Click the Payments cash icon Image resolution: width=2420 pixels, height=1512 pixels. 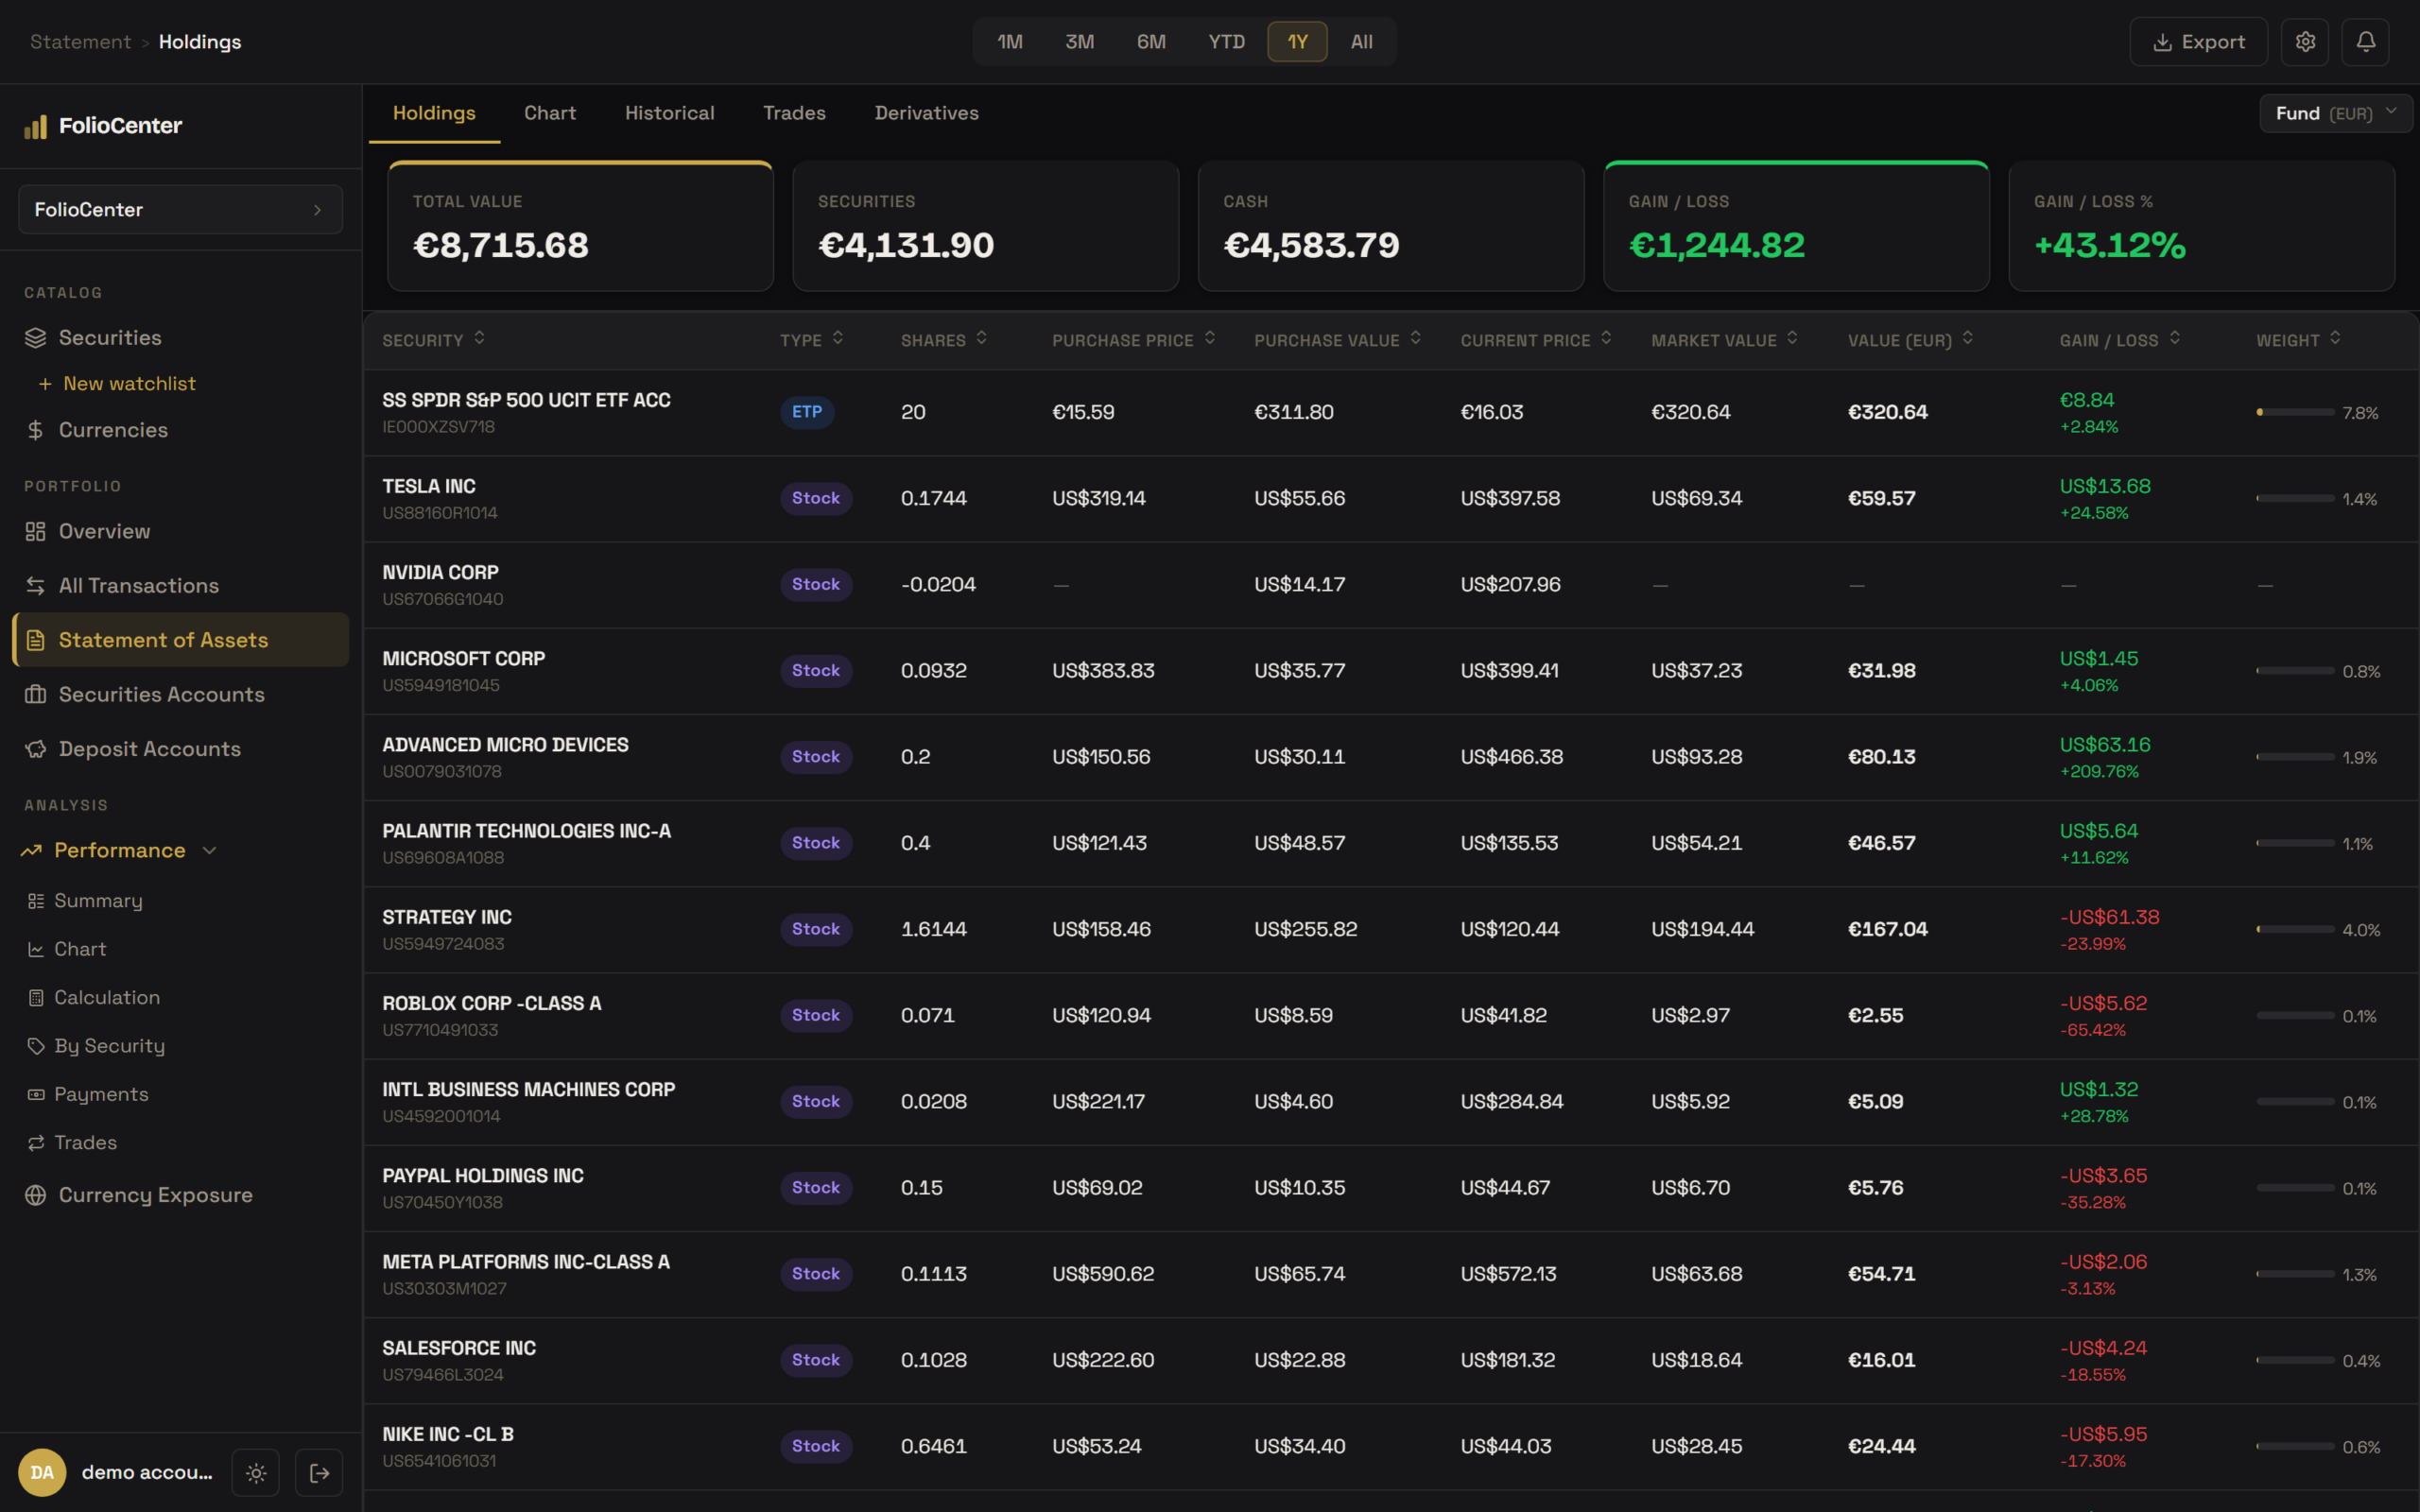[x=36, y=1094]
